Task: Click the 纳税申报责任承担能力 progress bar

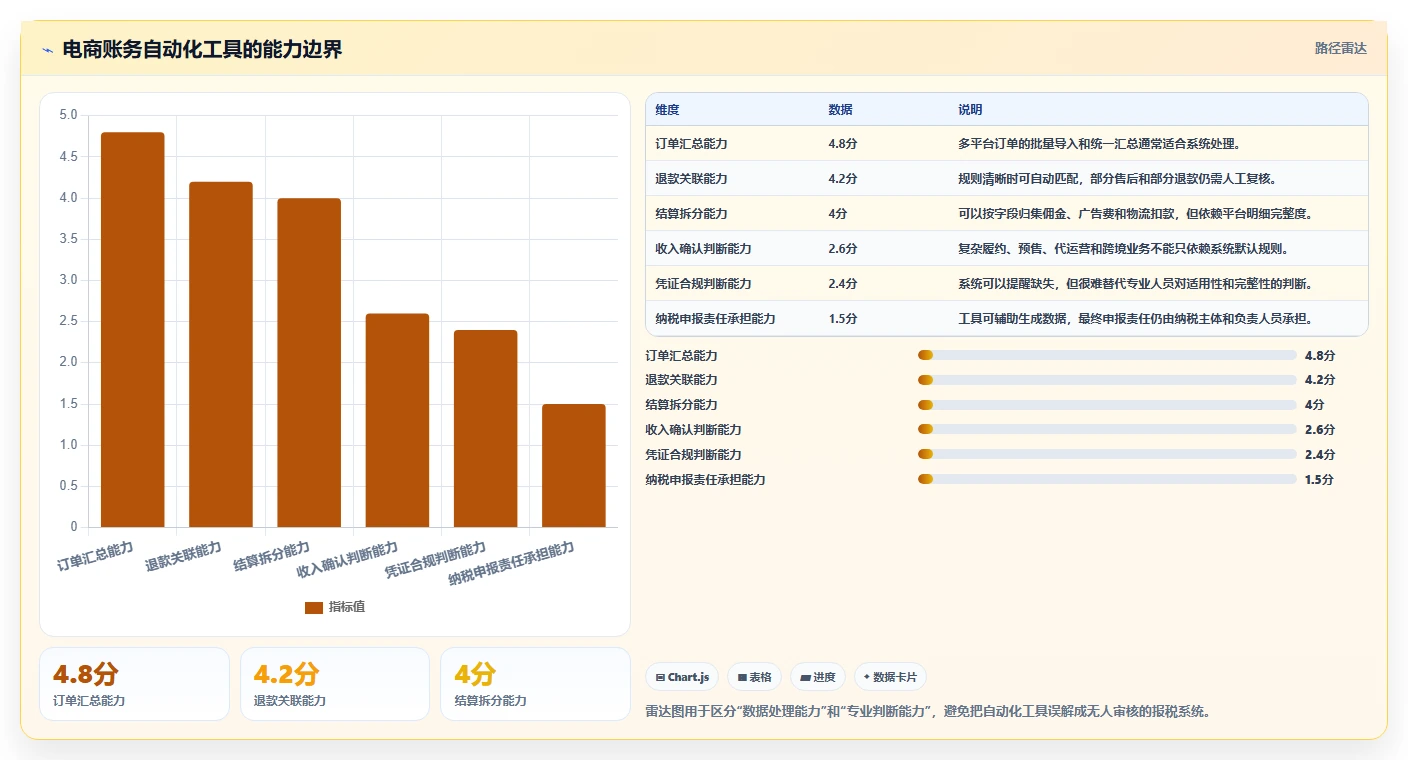Action: pyautogui.click(x=1107, y=480)
